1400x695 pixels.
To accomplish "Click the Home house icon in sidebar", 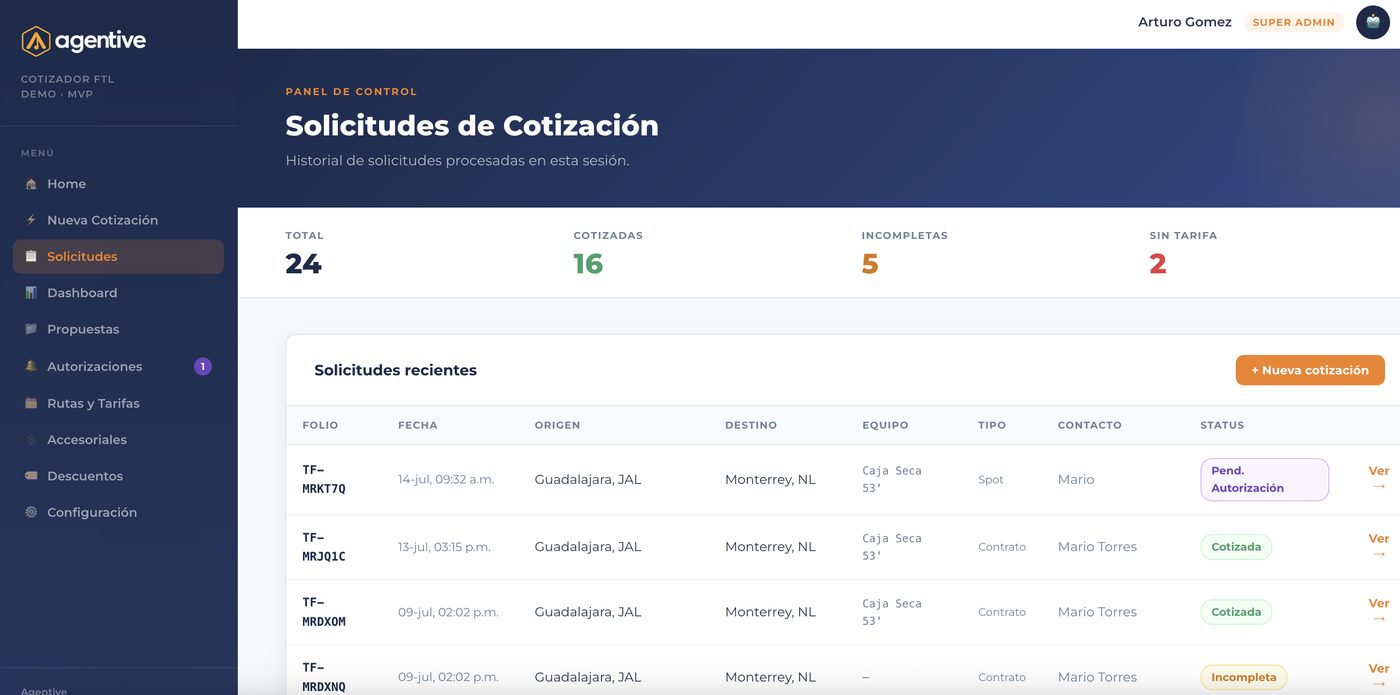I will (x=31, y=184).
